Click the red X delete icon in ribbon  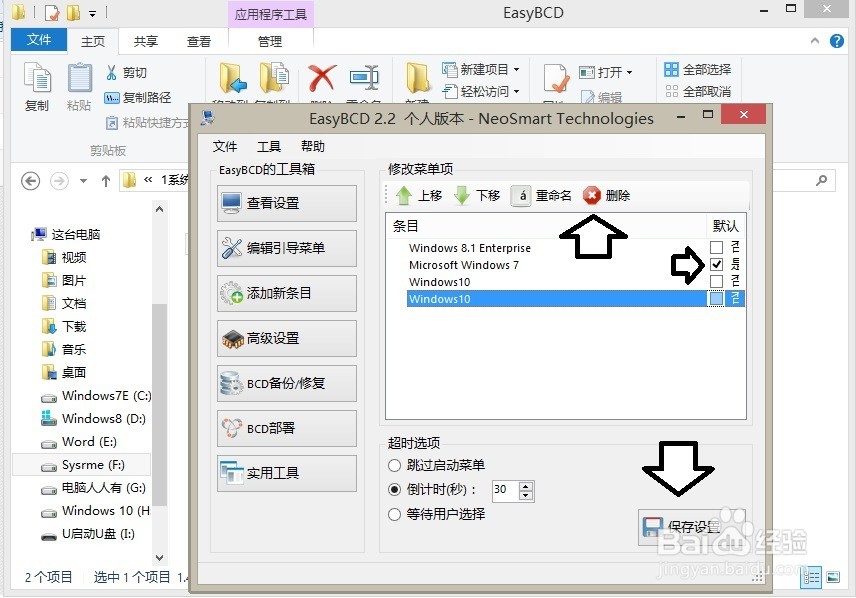(x=322, y=77)
